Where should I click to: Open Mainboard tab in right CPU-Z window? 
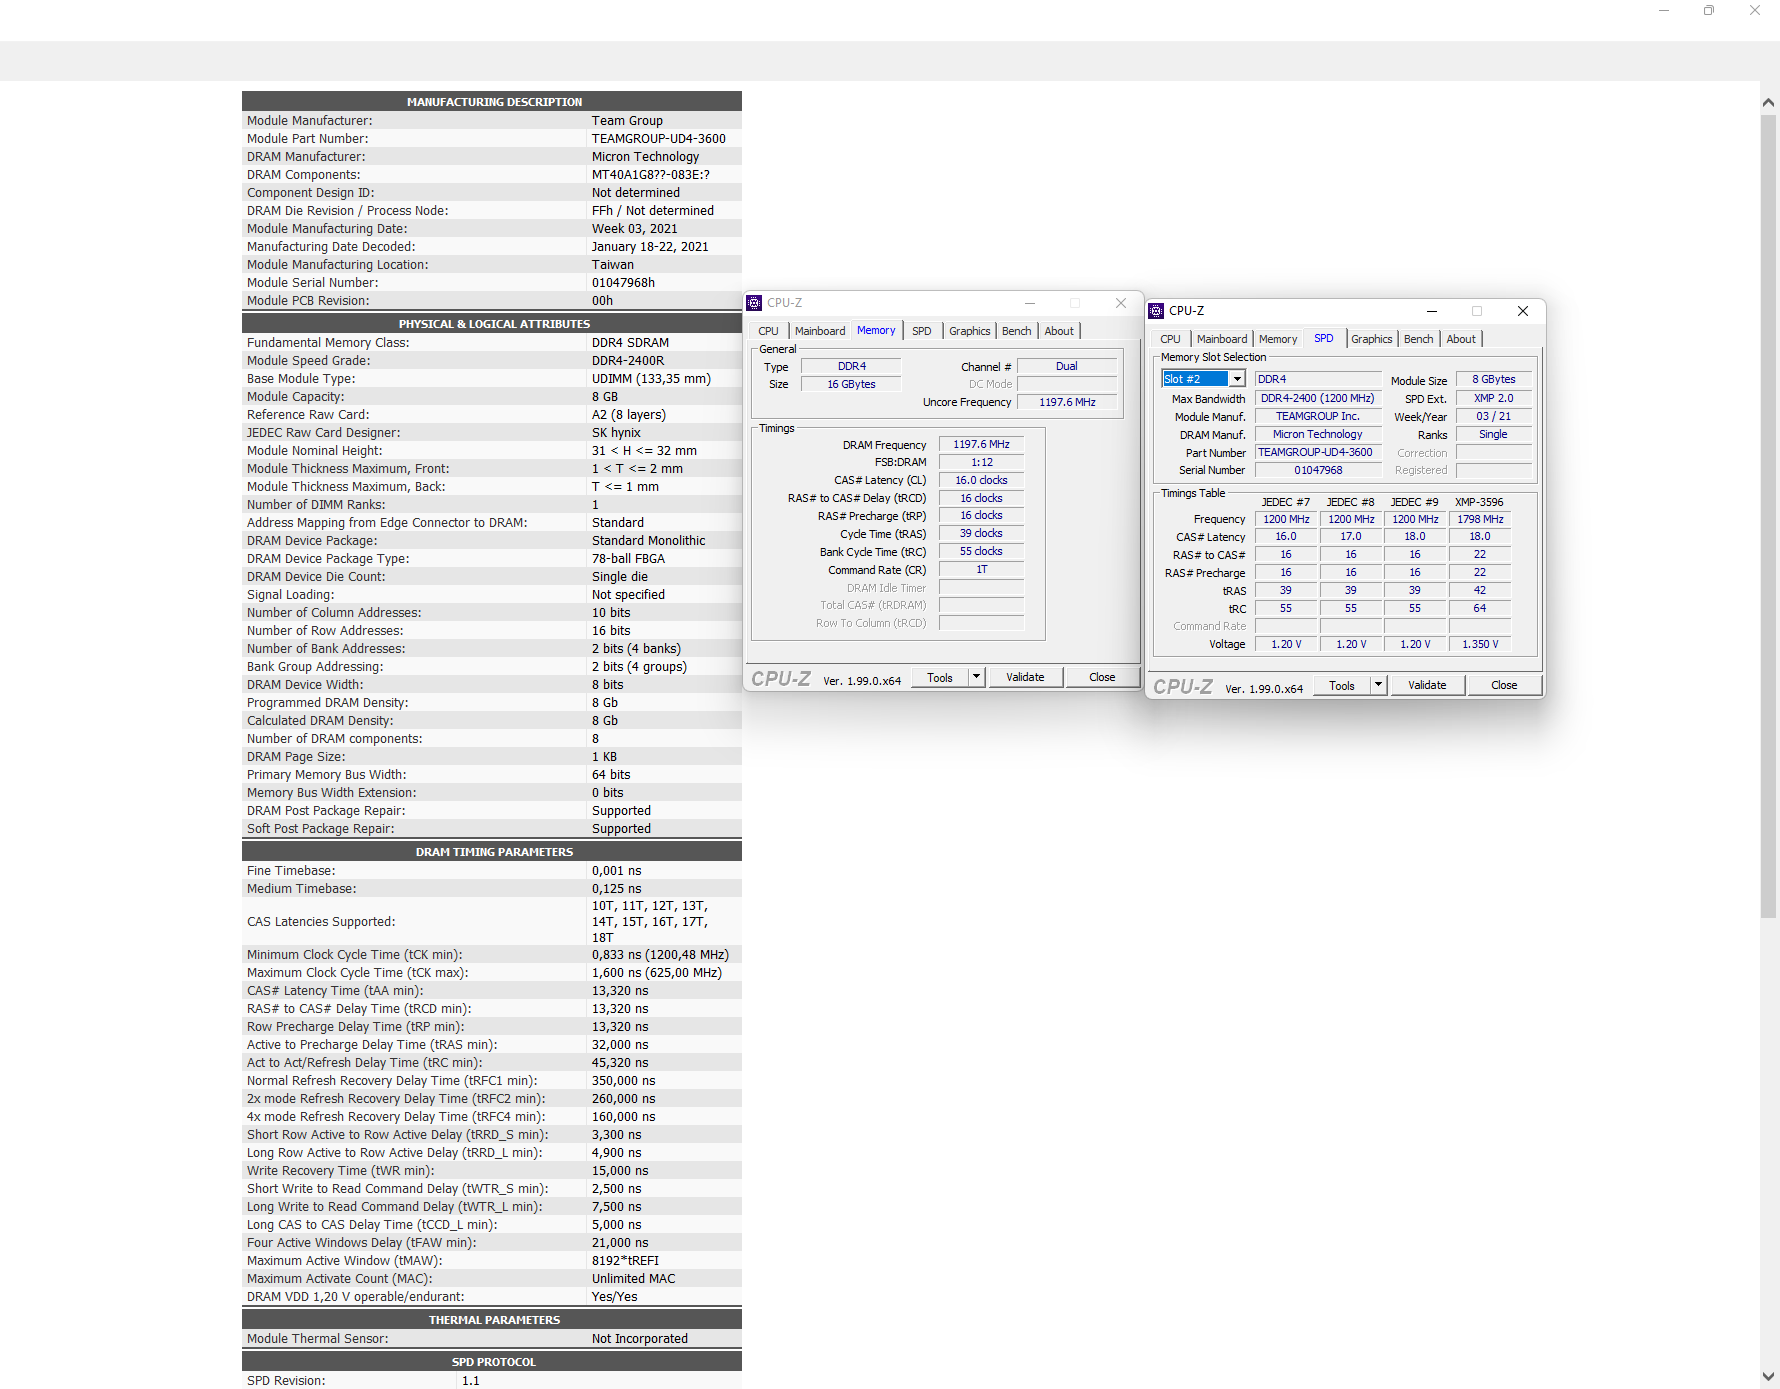1222,339
